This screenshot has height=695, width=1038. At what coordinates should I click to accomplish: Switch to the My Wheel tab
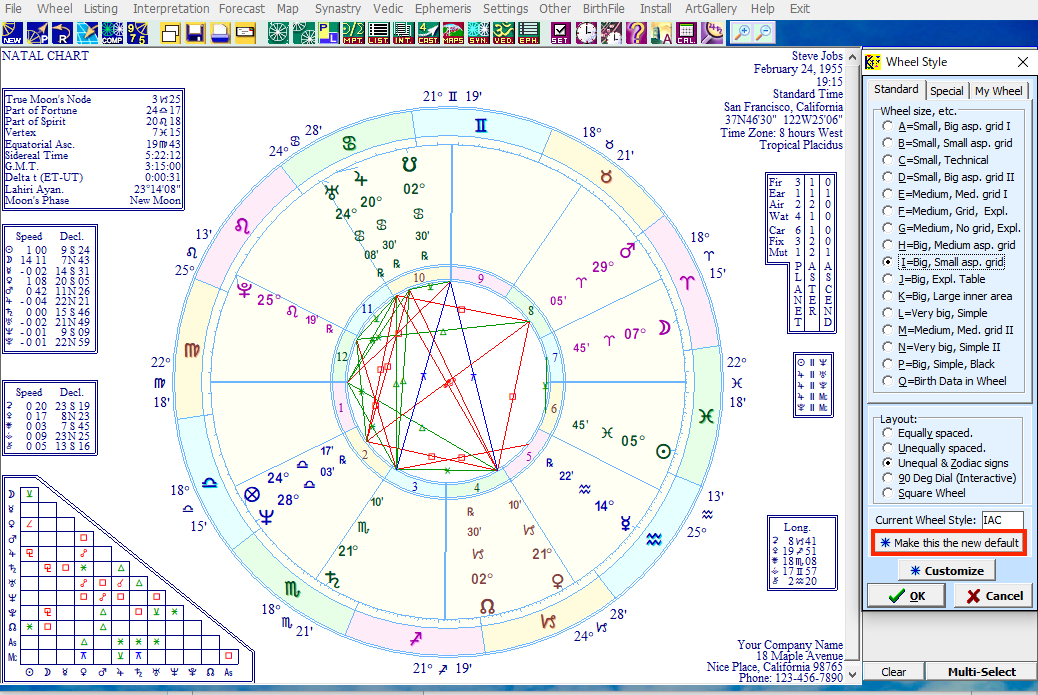[x=998, y=91]
